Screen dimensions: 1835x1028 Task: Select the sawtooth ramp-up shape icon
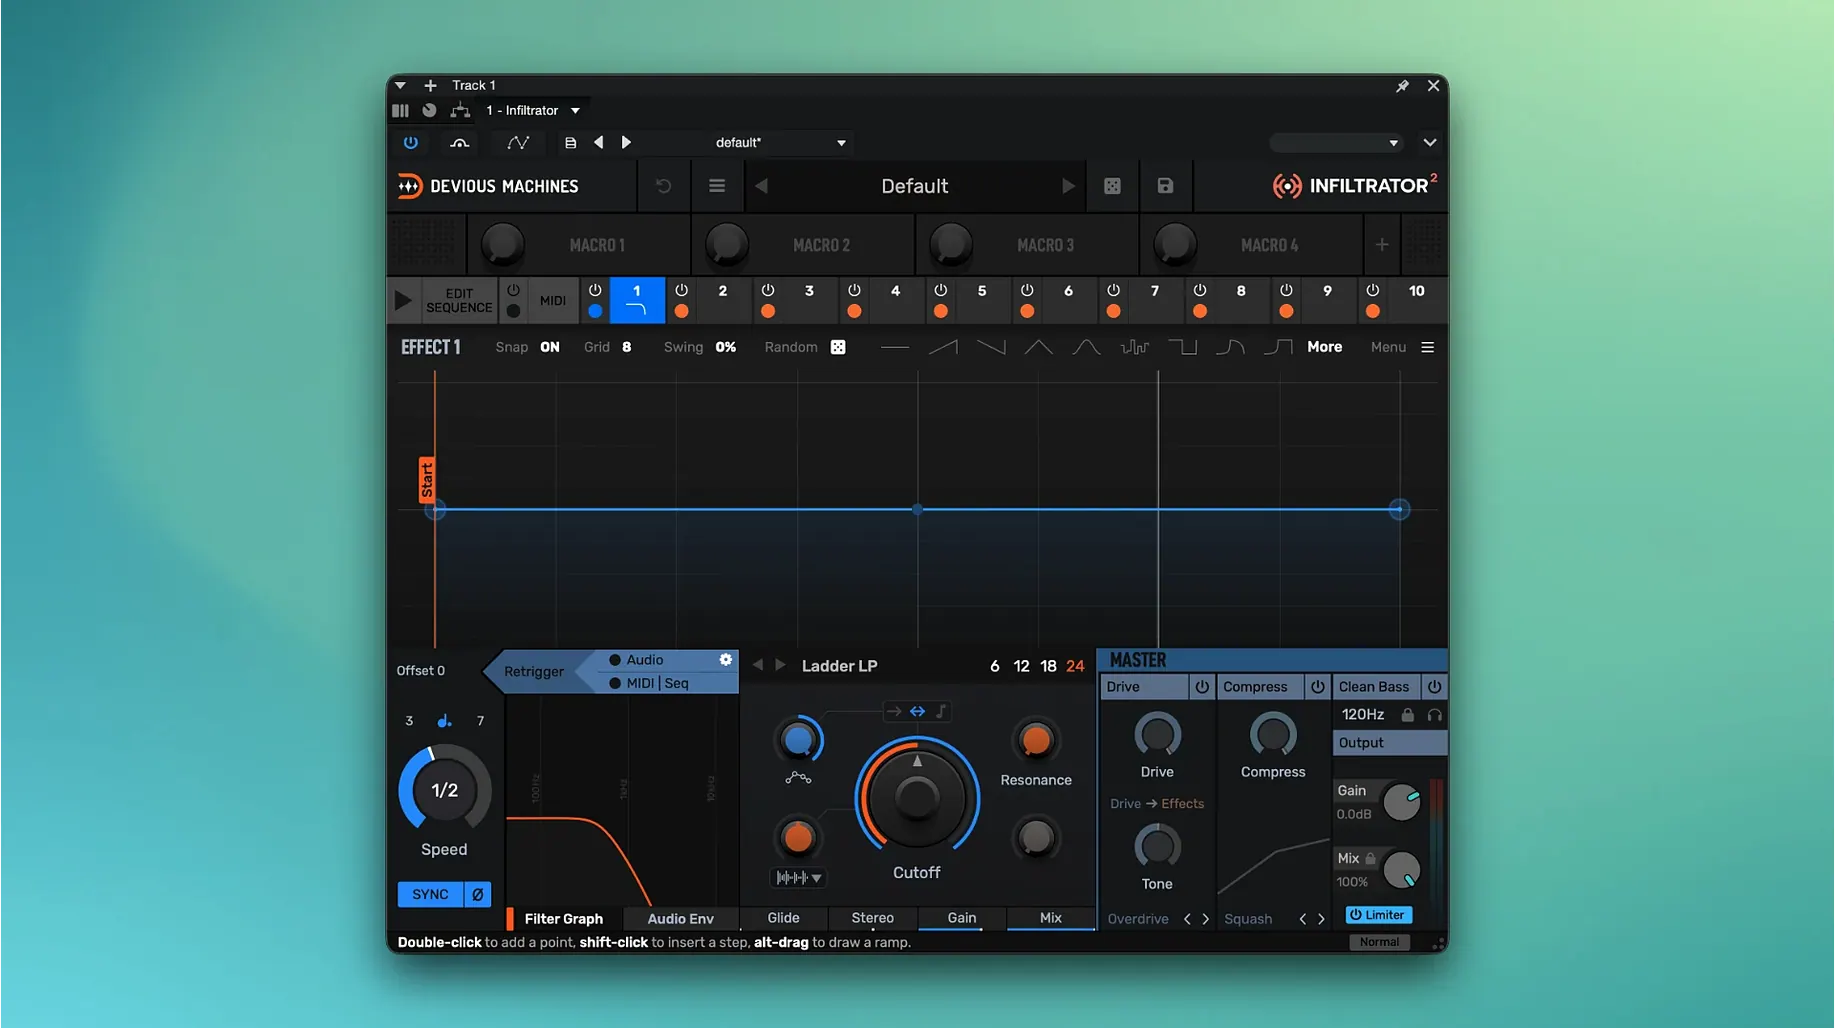pos(942,347)
